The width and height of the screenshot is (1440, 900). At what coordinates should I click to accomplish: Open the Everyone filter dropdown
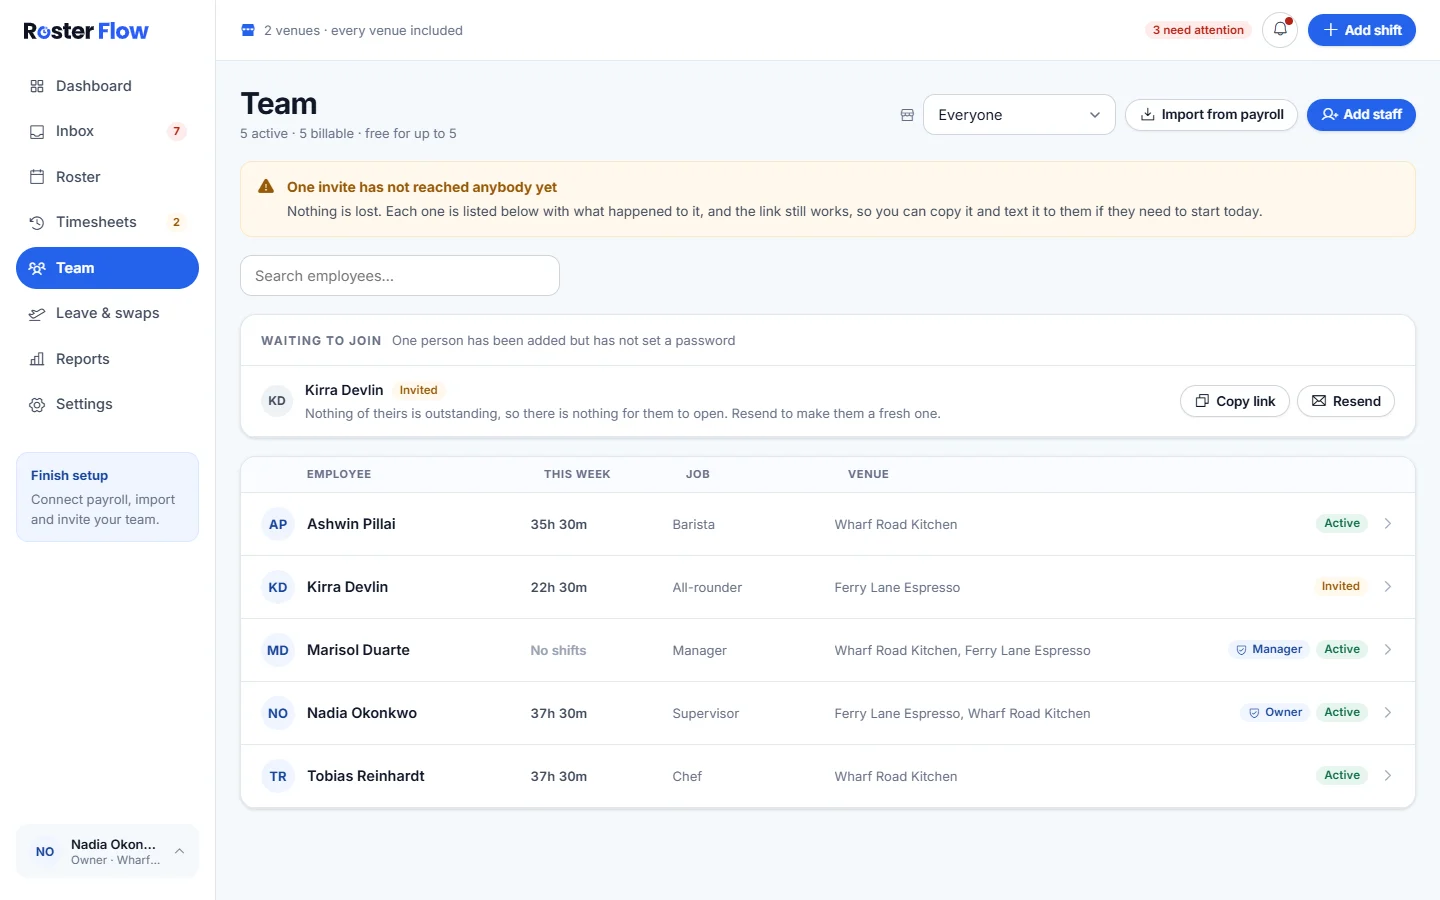pyautogui.click(x=1019, y=115)
